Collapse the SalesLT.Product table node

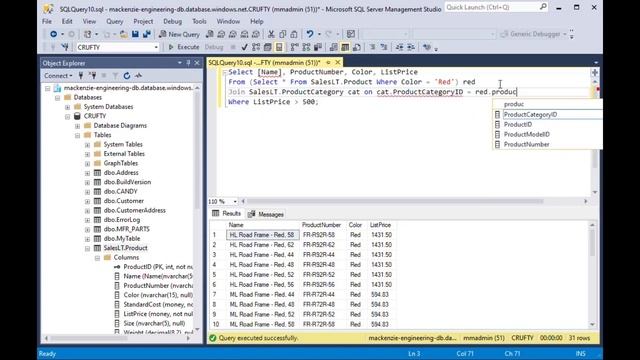87,248
